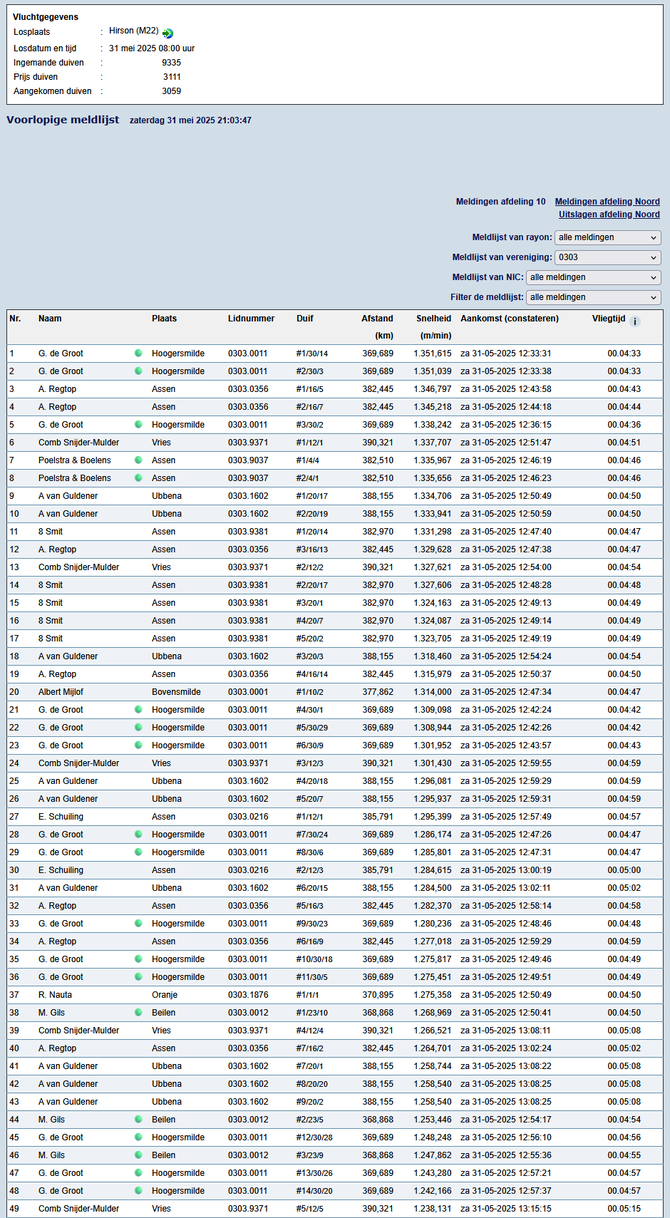Screen dimensions: 670x1218
Task: Click green dot in row 21 G. de Groot
Action: [138, 709]
